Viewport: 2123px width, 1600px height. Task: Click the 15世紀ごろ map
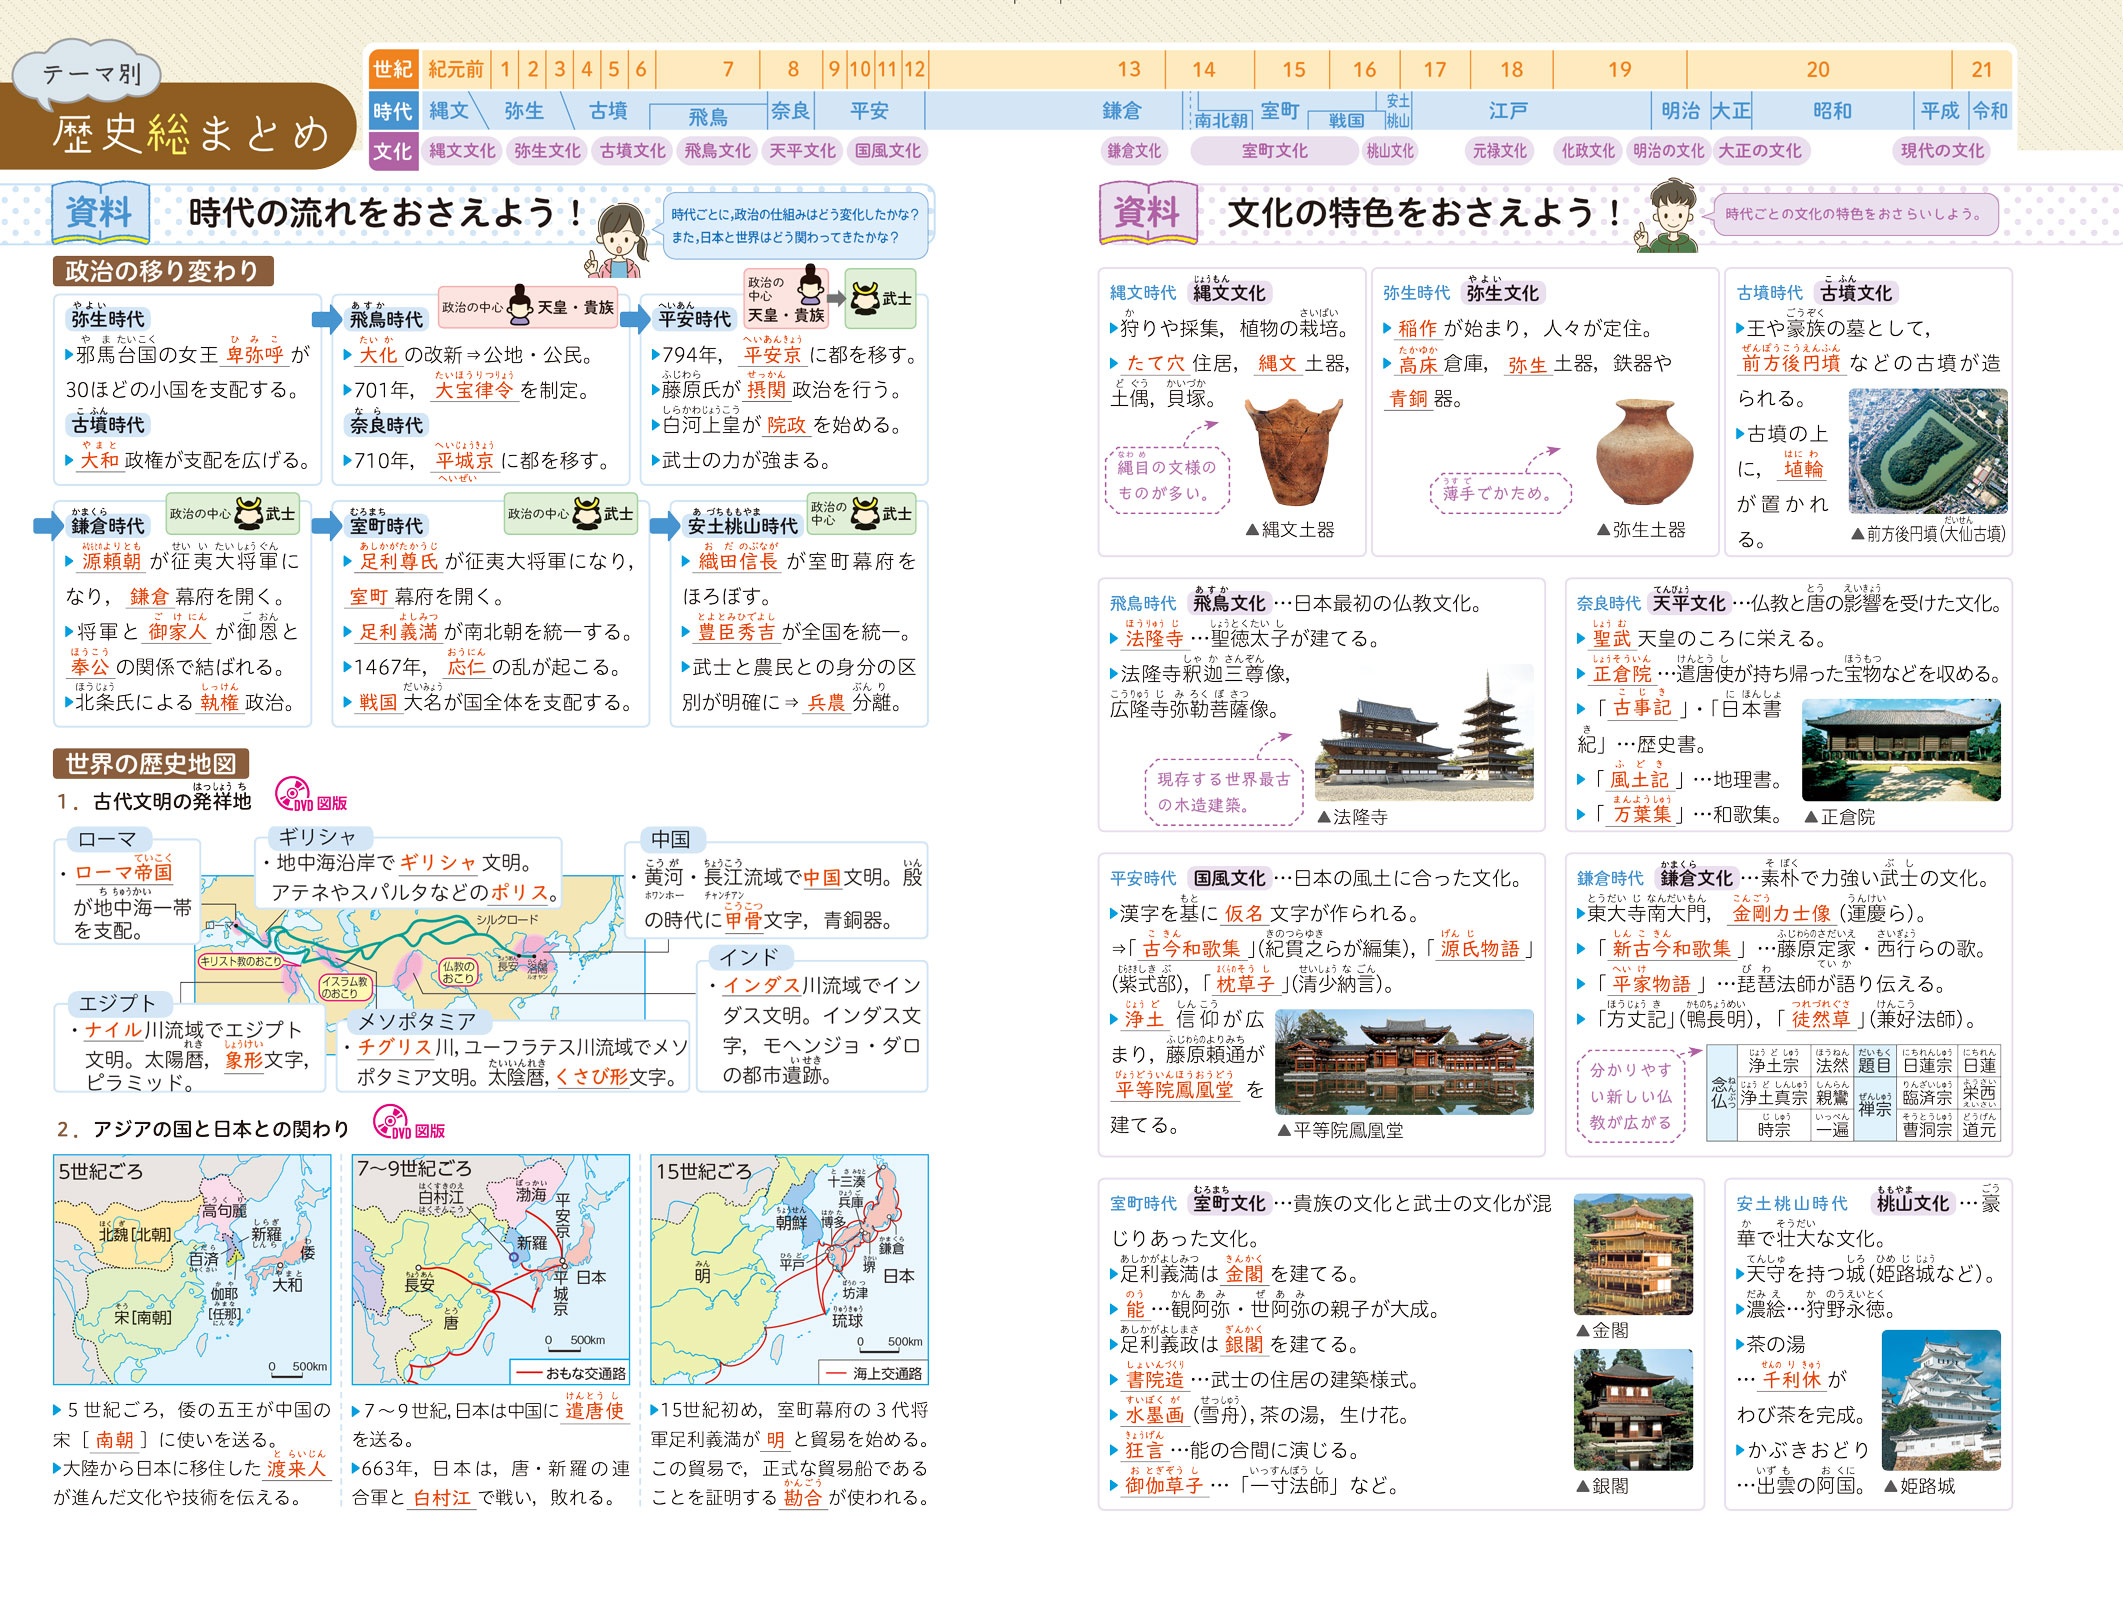[x=789, y=1269]
